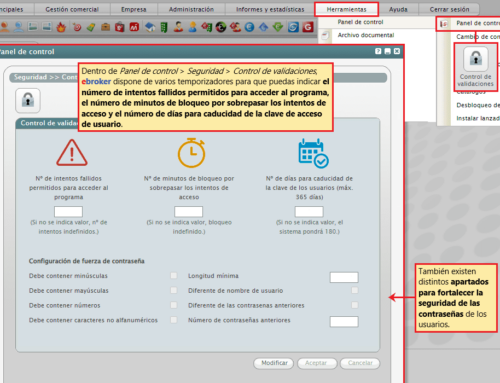The height and width of the screenshot is (383, 500).
Task: Tick Diferente de las contraseñas anteriores checkbox
Action: [x=355, y=305]
